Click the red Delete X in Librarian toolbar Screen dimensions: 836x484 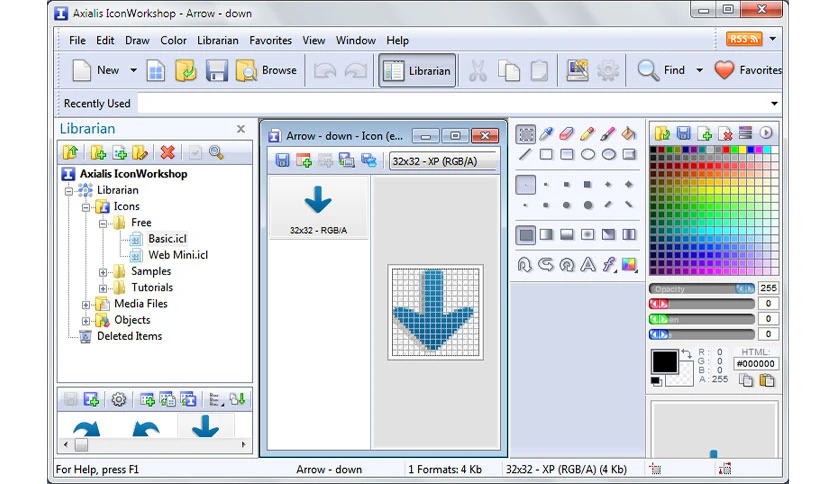[167, 153]
